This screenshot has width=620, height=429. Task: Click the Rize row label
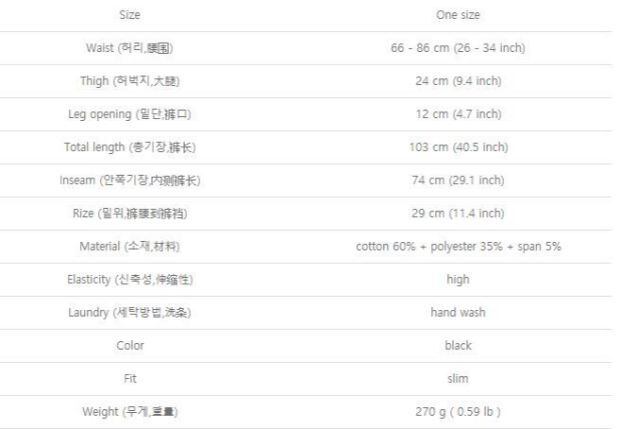pos(130,213)
